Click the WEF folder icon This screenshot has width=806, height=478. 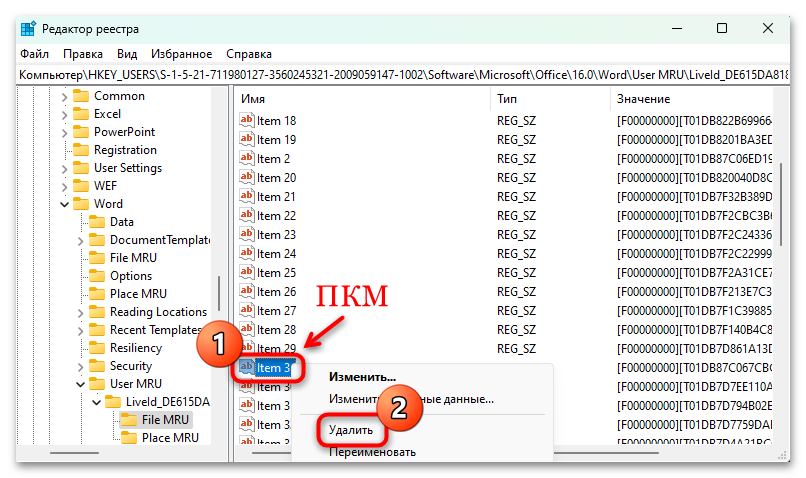click(x=81, y=186)
